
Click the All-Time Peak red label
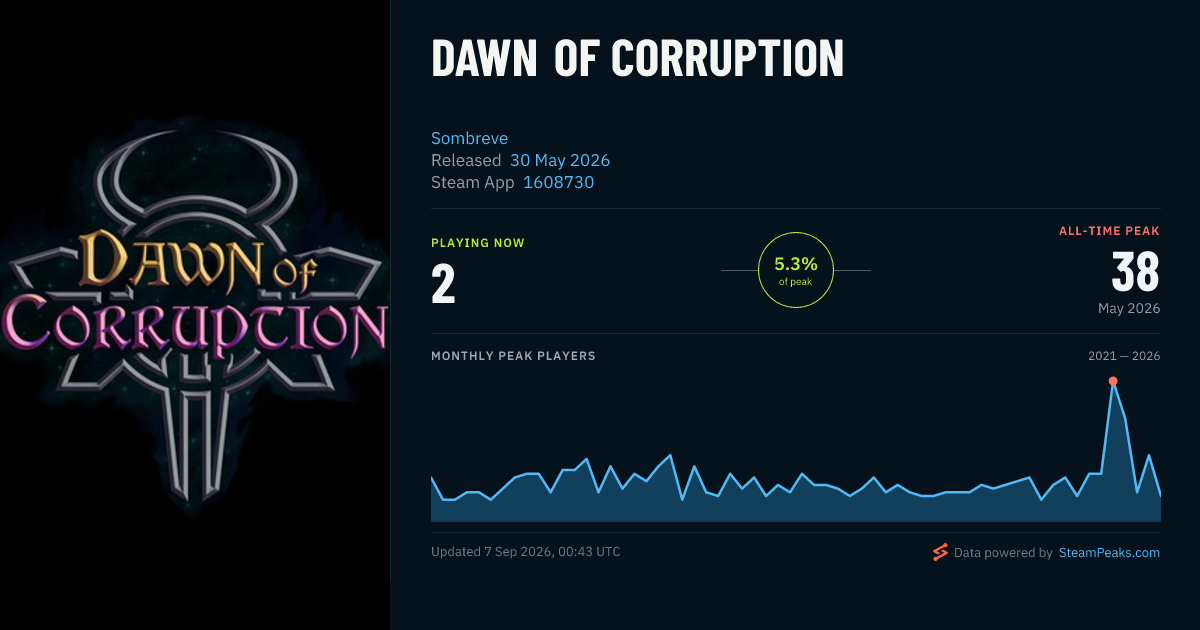click(1110, 231)
